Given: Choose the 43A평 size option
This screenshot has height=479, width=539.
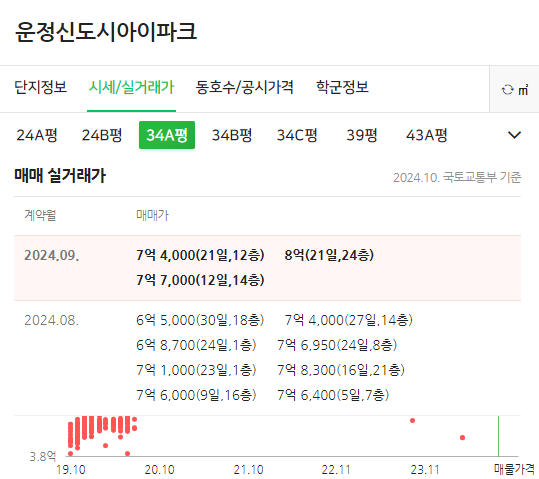Looking at the screenshot, I should [427, 135].
